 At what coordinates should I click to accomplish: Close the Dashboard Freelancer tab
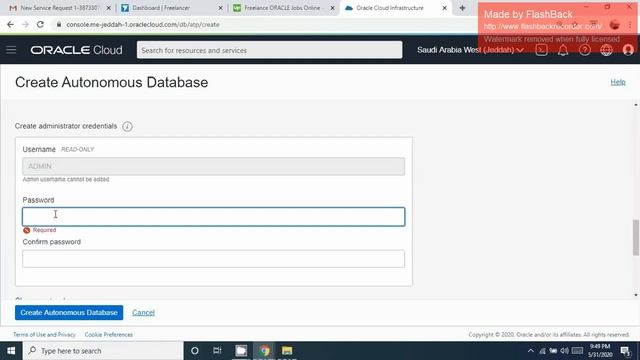(x=220, y=8)
